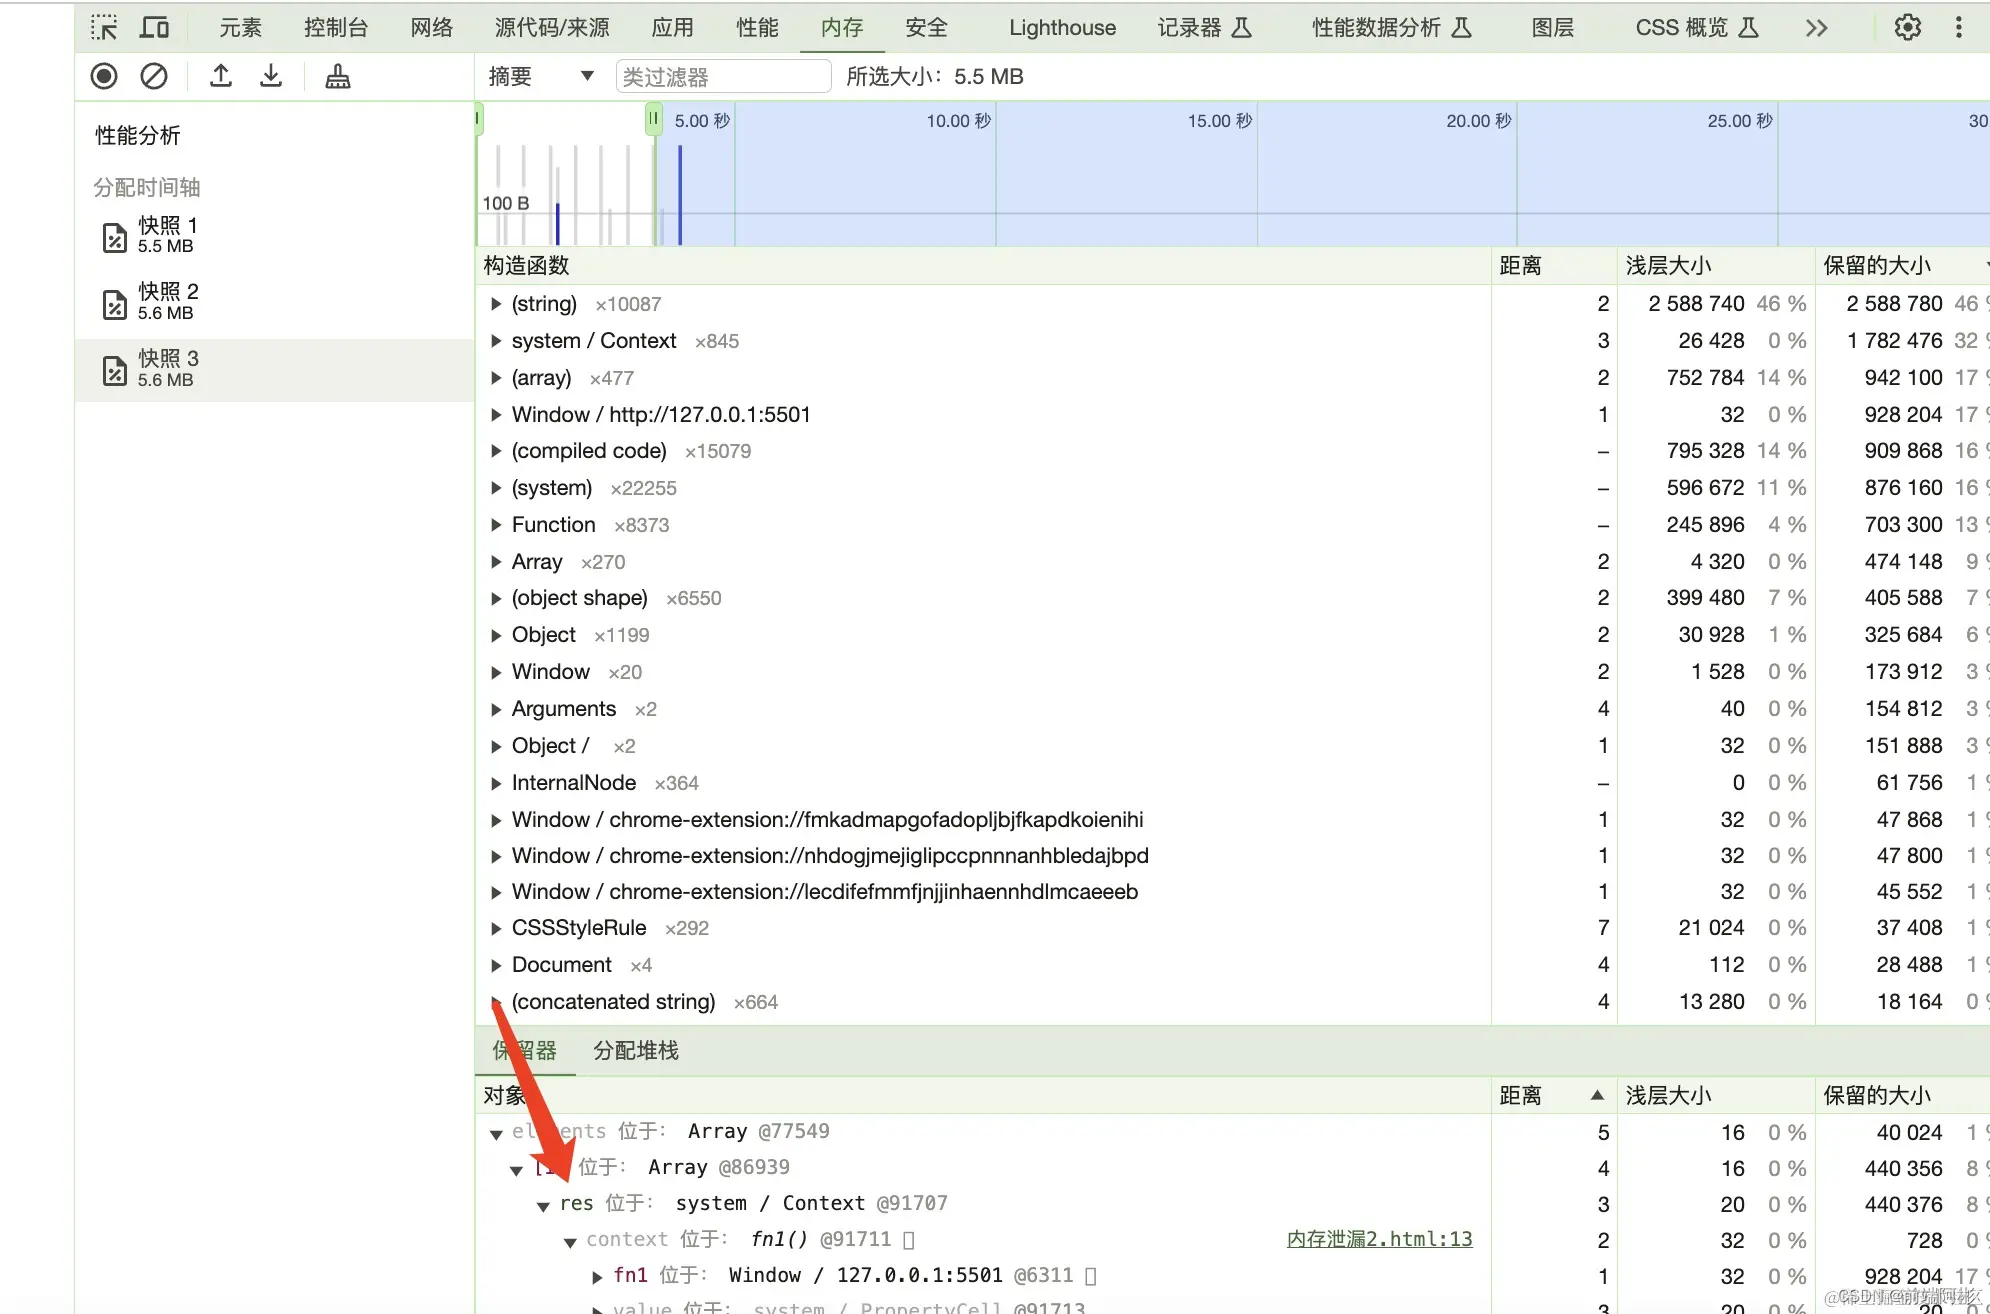The width and height of the screenshot is (1990, 1314).
Task: Click the 性能 tab in DevTools
Action: pyautogui.click(x=757, y=28)
